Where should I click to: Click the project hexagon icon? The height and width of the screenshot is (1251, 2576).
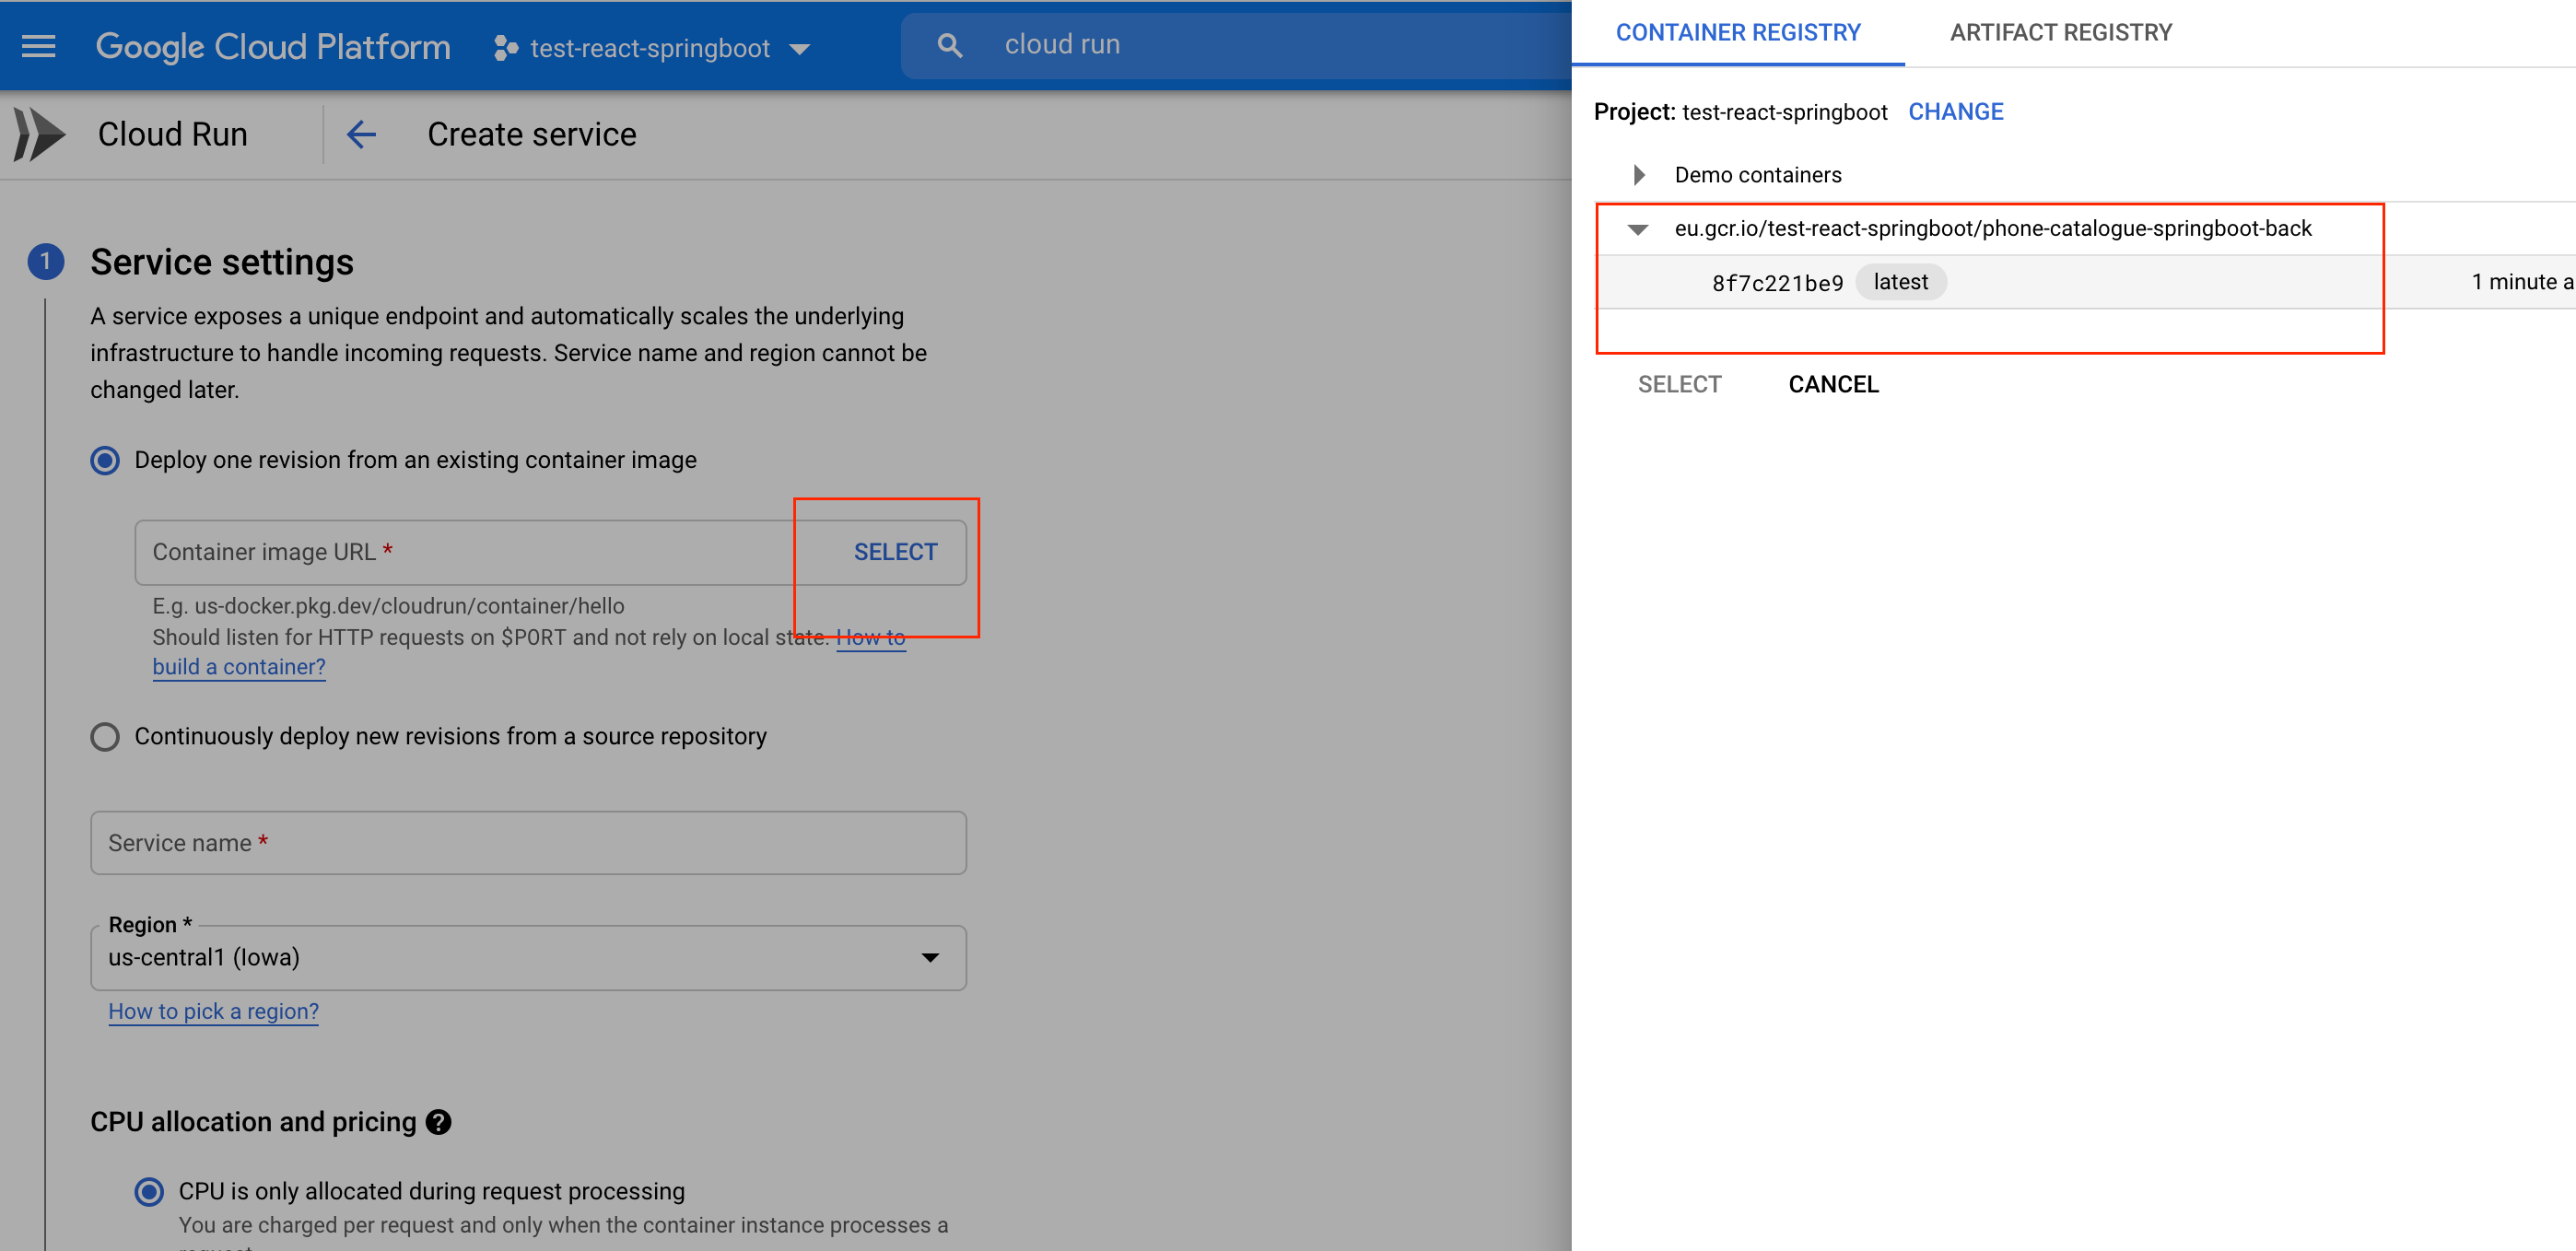click(506, 48)
